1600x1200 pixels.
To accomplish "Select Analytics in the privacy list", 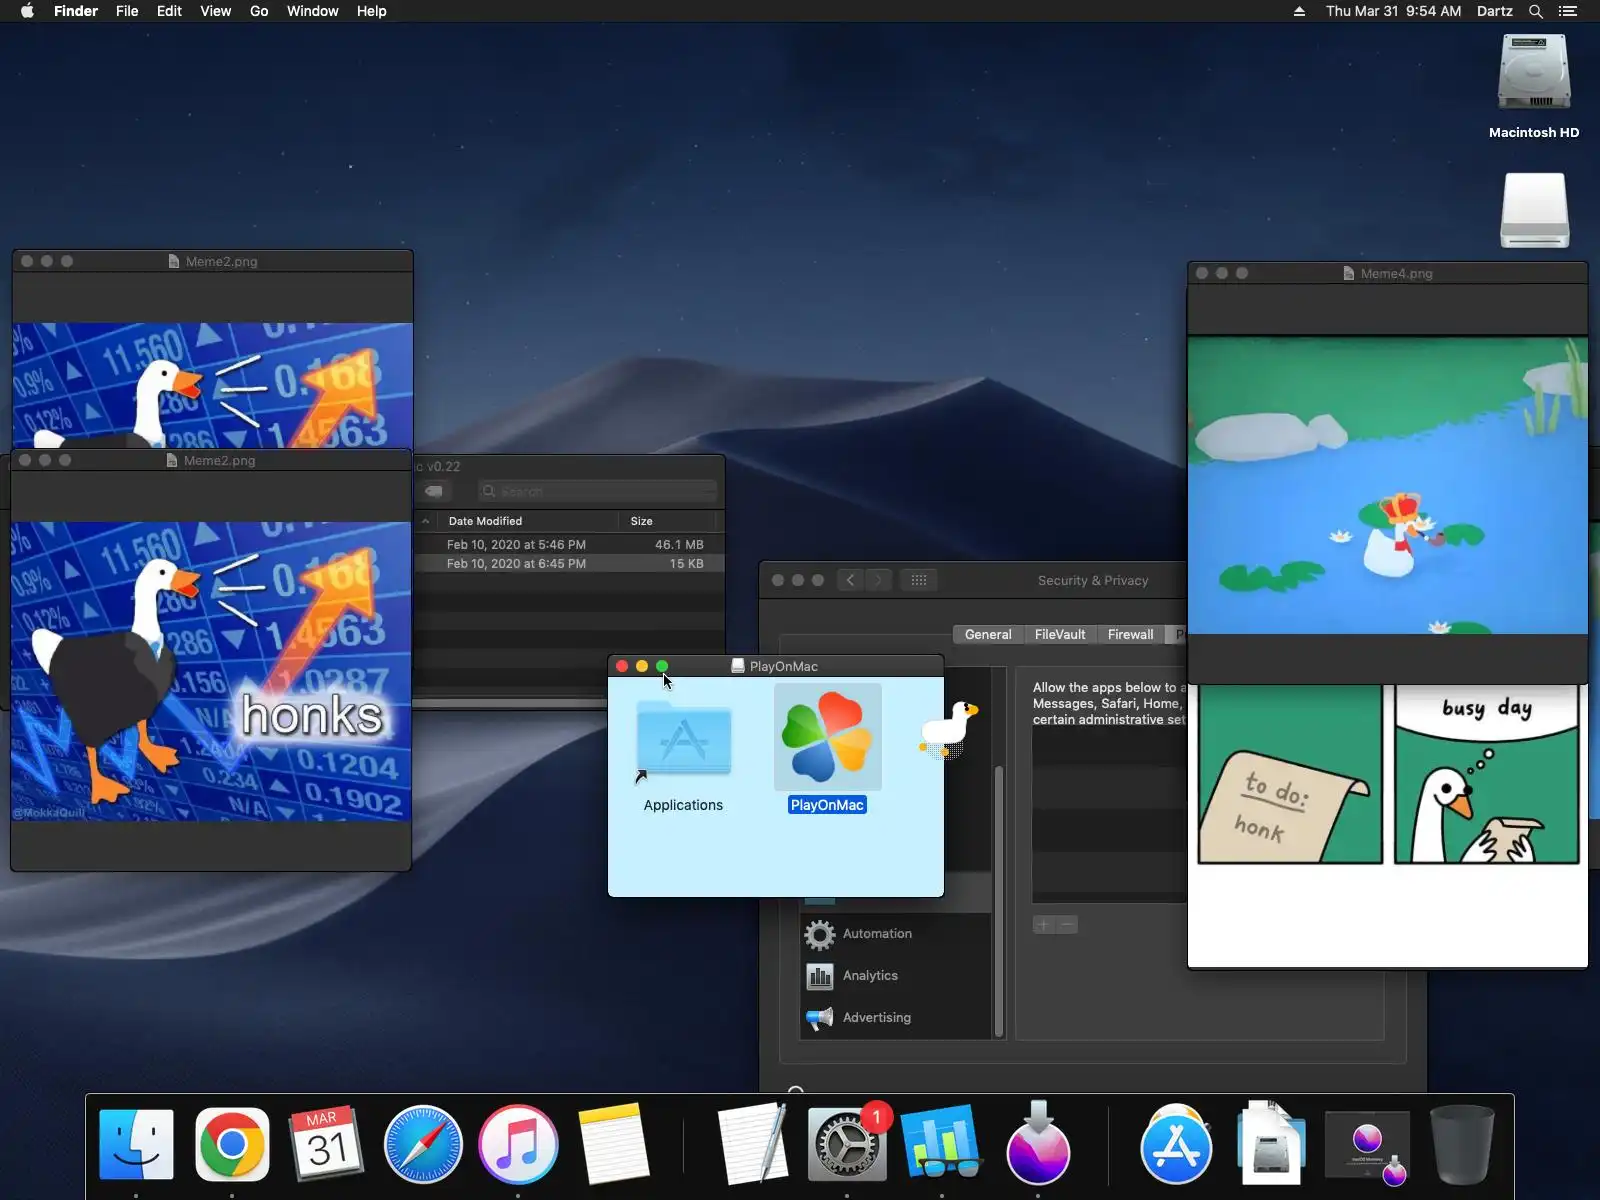I will click(897, 976).
